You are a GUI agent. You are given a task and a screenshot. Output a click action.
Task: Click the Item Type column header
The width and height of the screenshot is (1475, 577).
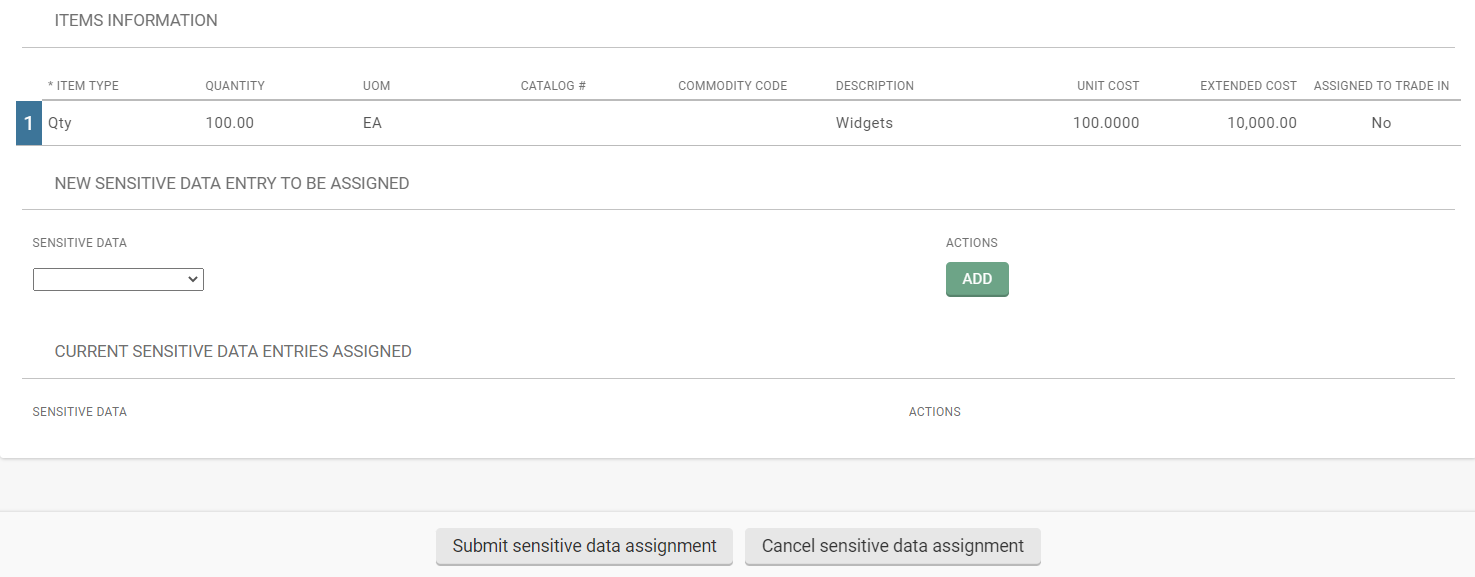(83, 86)
